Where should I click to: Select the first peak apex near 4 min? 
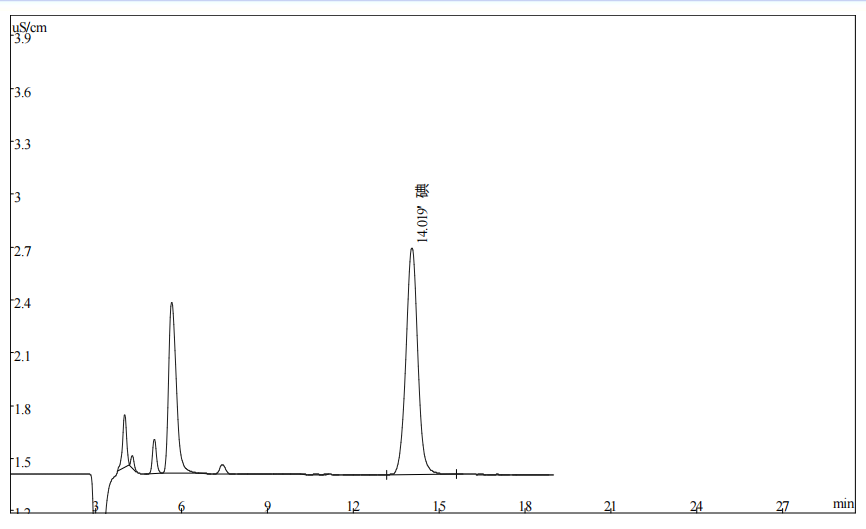tap(125, 415)
